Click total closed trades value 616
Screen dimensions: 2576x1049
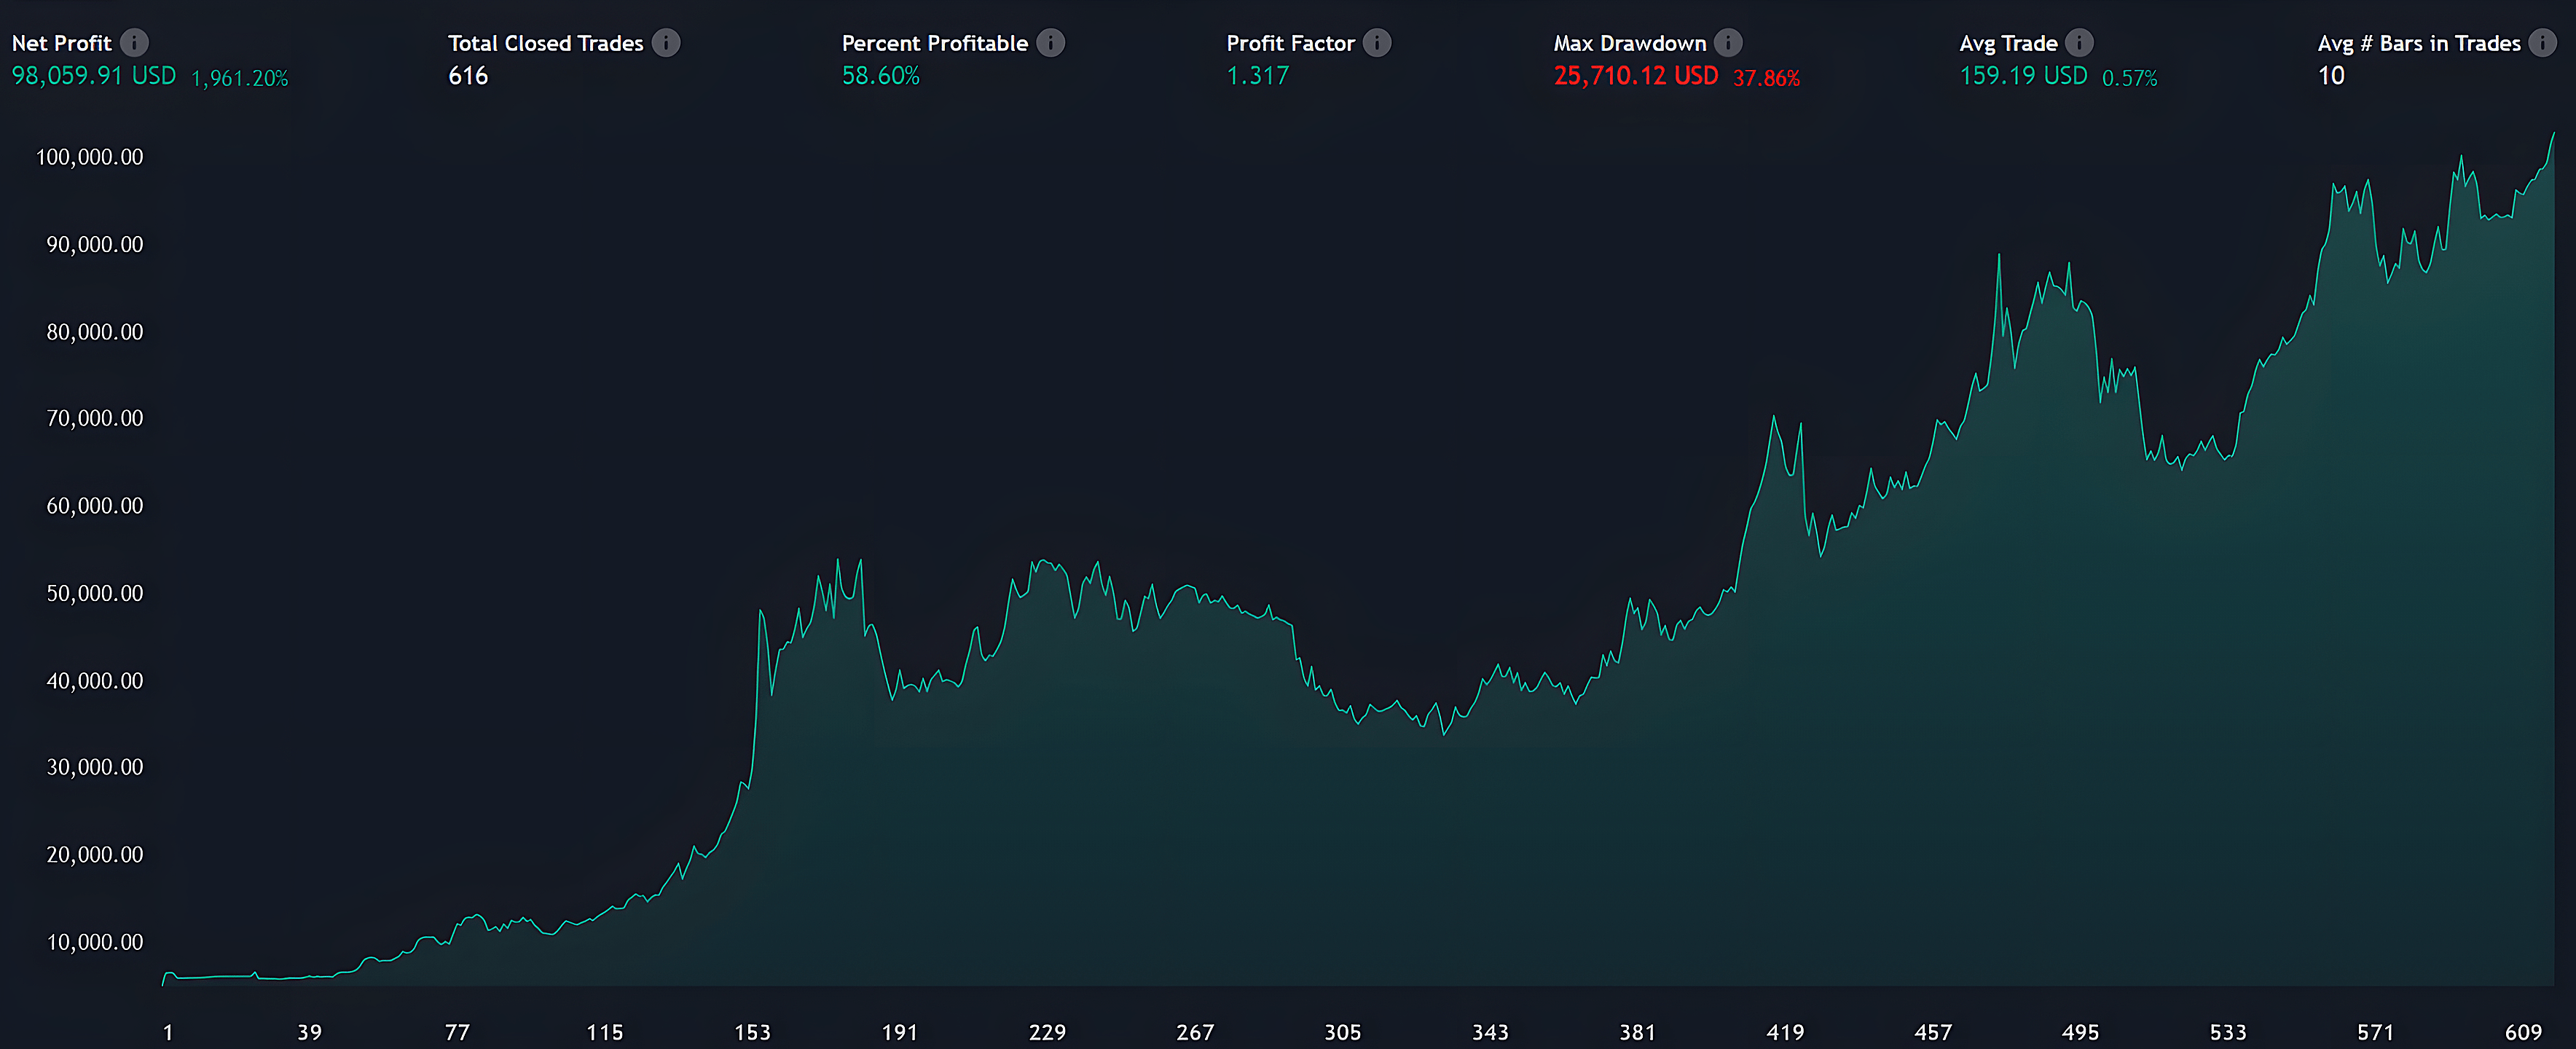[x=468, y=76]
